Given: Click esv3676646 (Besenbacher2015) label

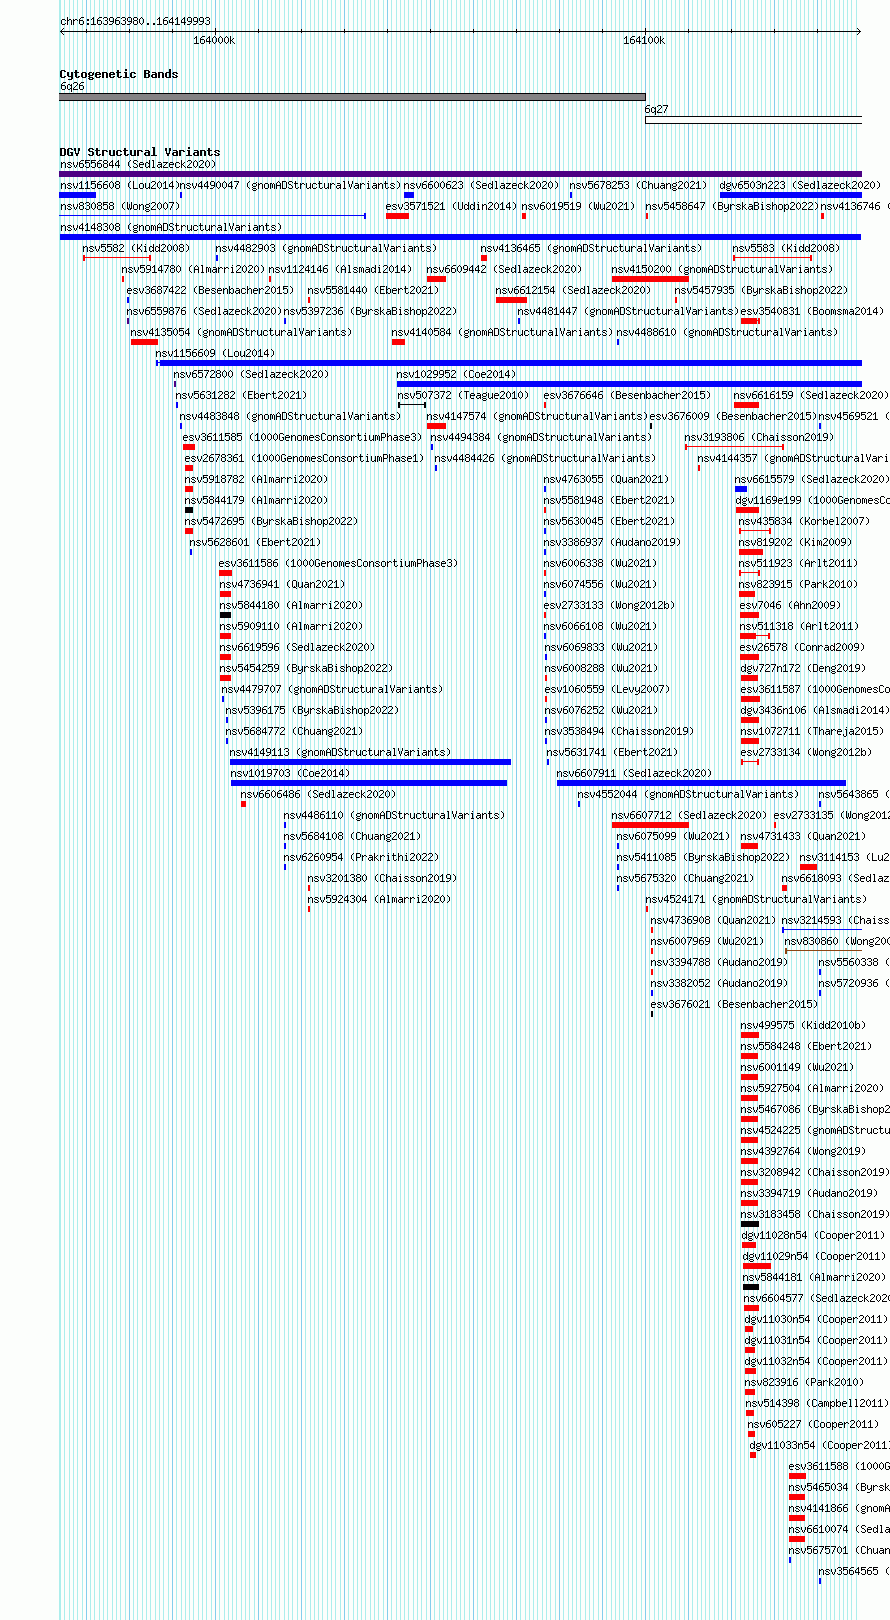Looking at the screenshot, I should pos(627,395).
